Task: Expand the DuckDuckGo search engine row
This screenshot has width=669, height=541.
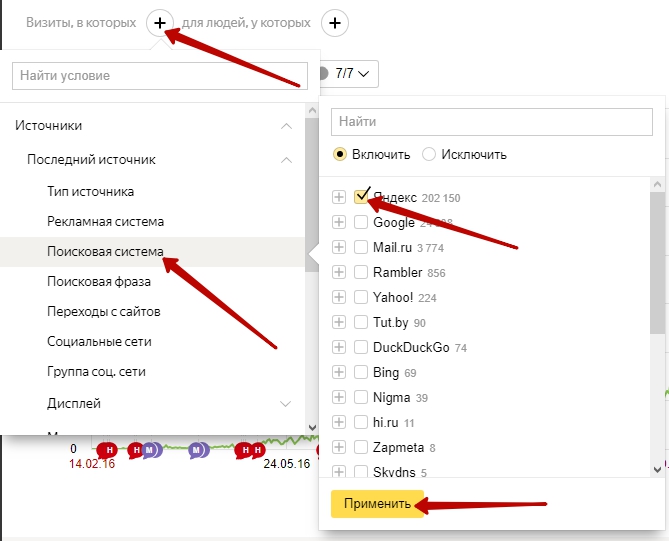Action: 339,347
